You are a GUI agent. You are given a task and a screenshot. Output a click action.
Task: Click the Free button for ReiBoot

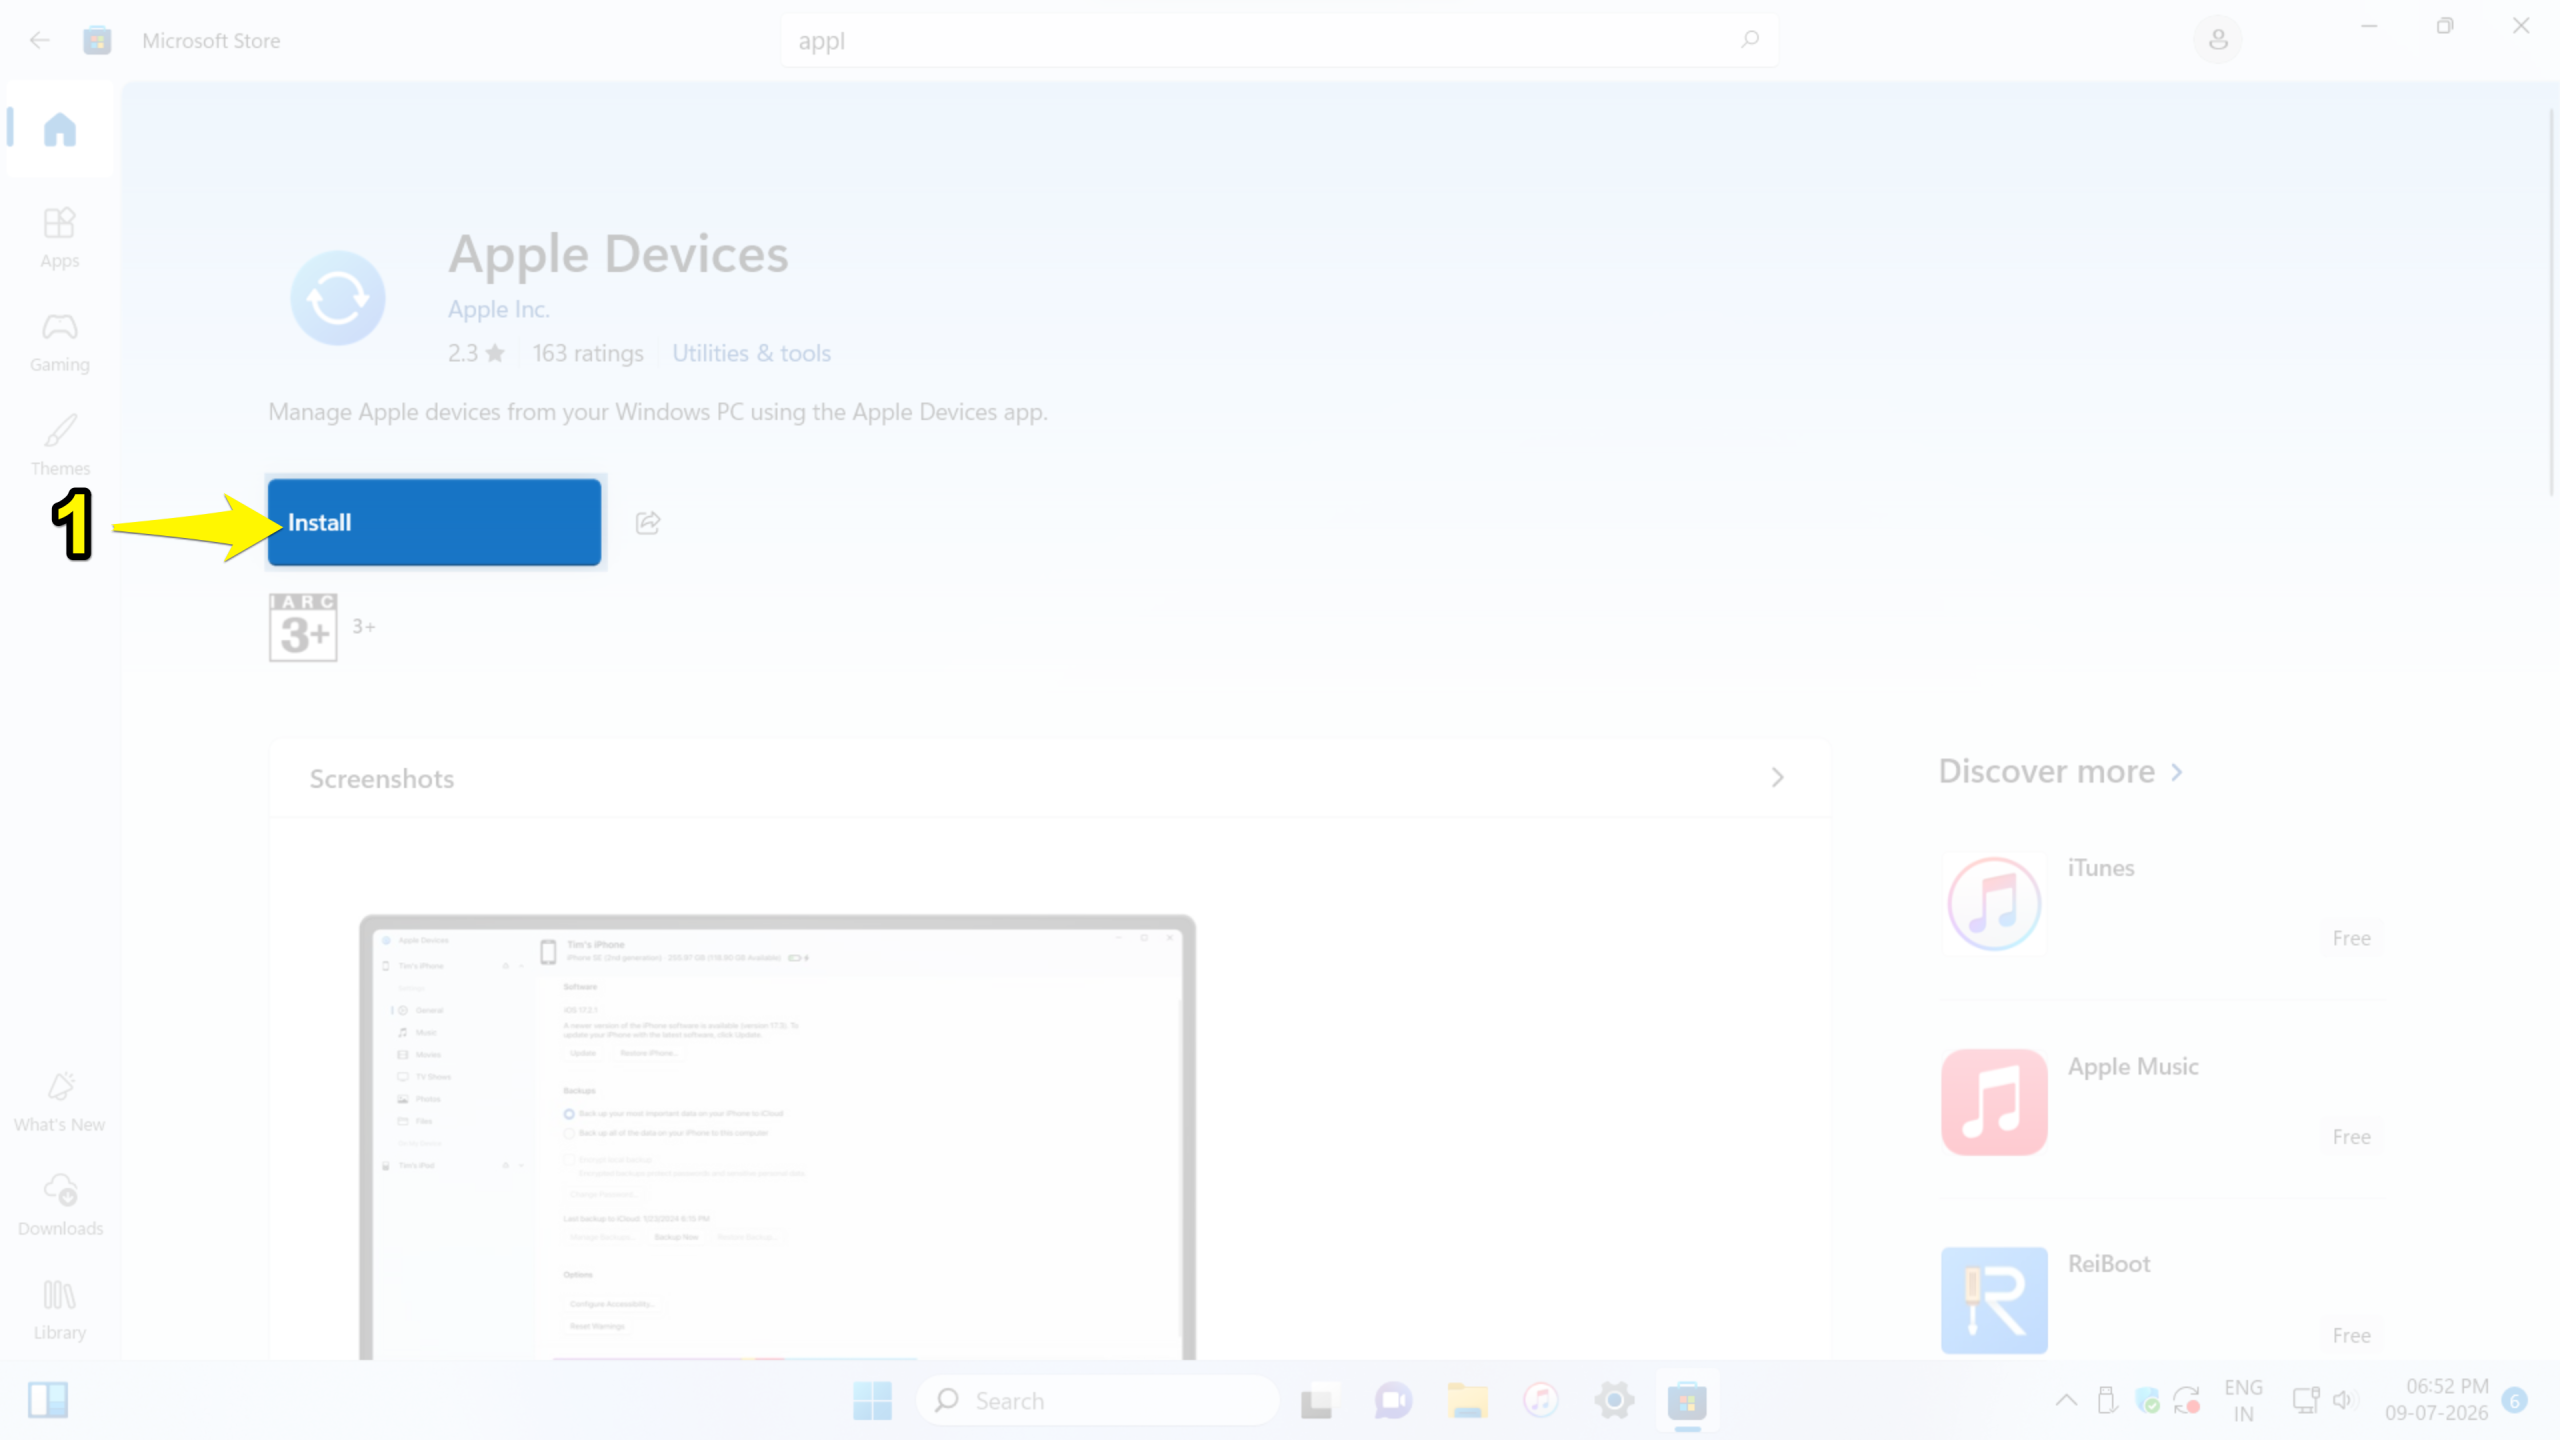click(2351, 1335)
